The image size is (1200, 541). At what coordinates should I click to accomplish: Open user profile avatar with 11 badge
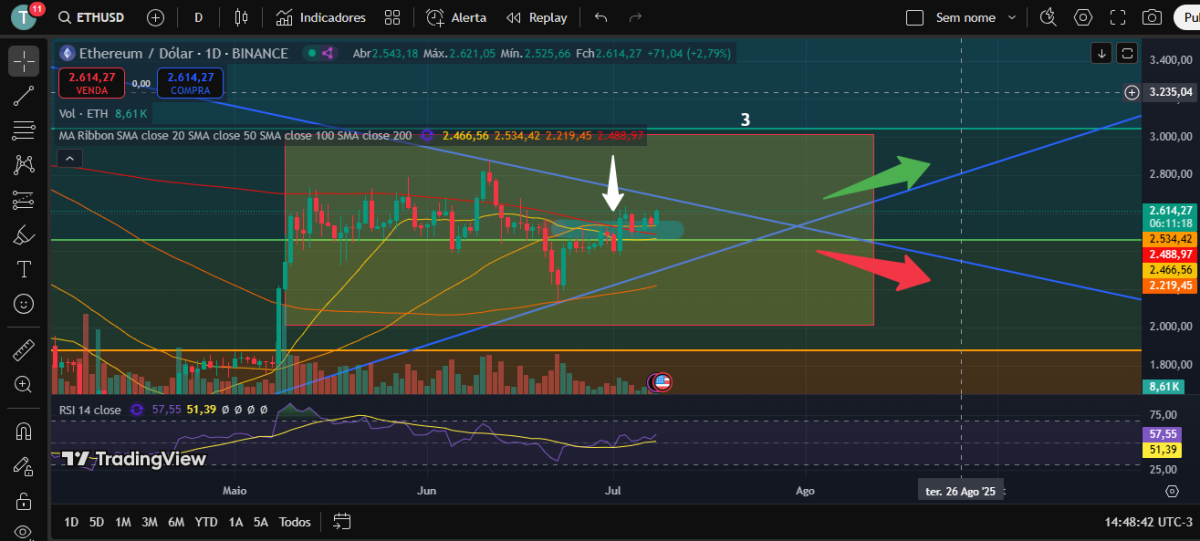pyautogui.click(x=24, y=18)
